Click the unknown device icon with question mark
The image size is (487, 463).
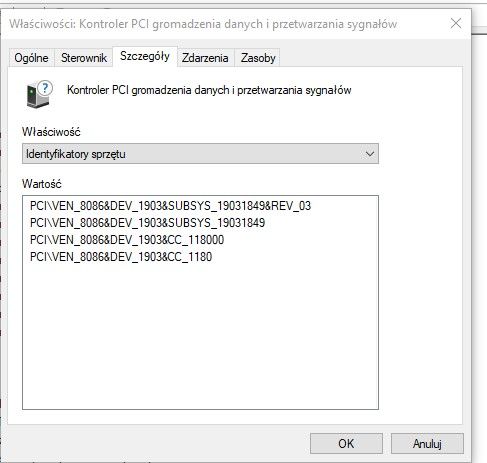point(39,94)
